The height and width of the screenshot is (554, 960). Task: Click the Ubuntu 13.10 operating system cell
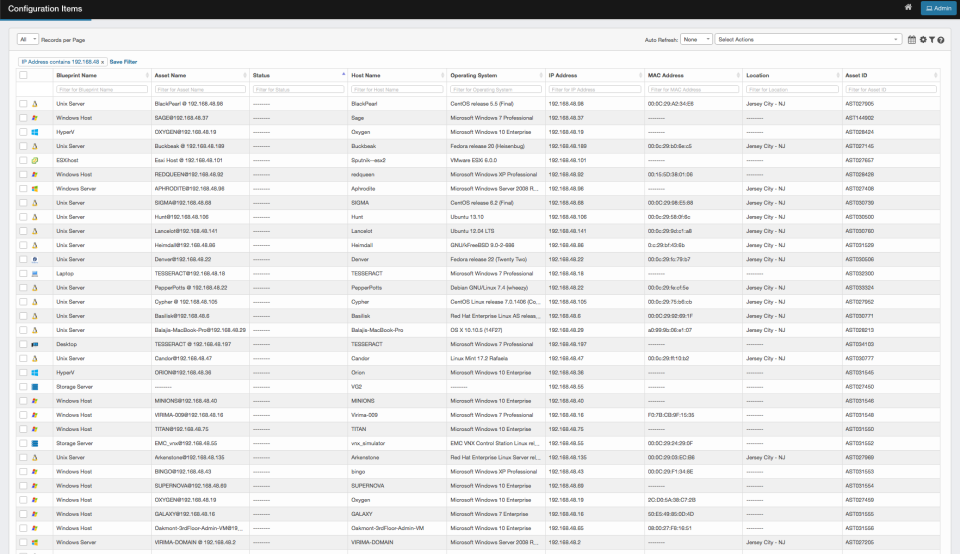(x=467, y=217)
